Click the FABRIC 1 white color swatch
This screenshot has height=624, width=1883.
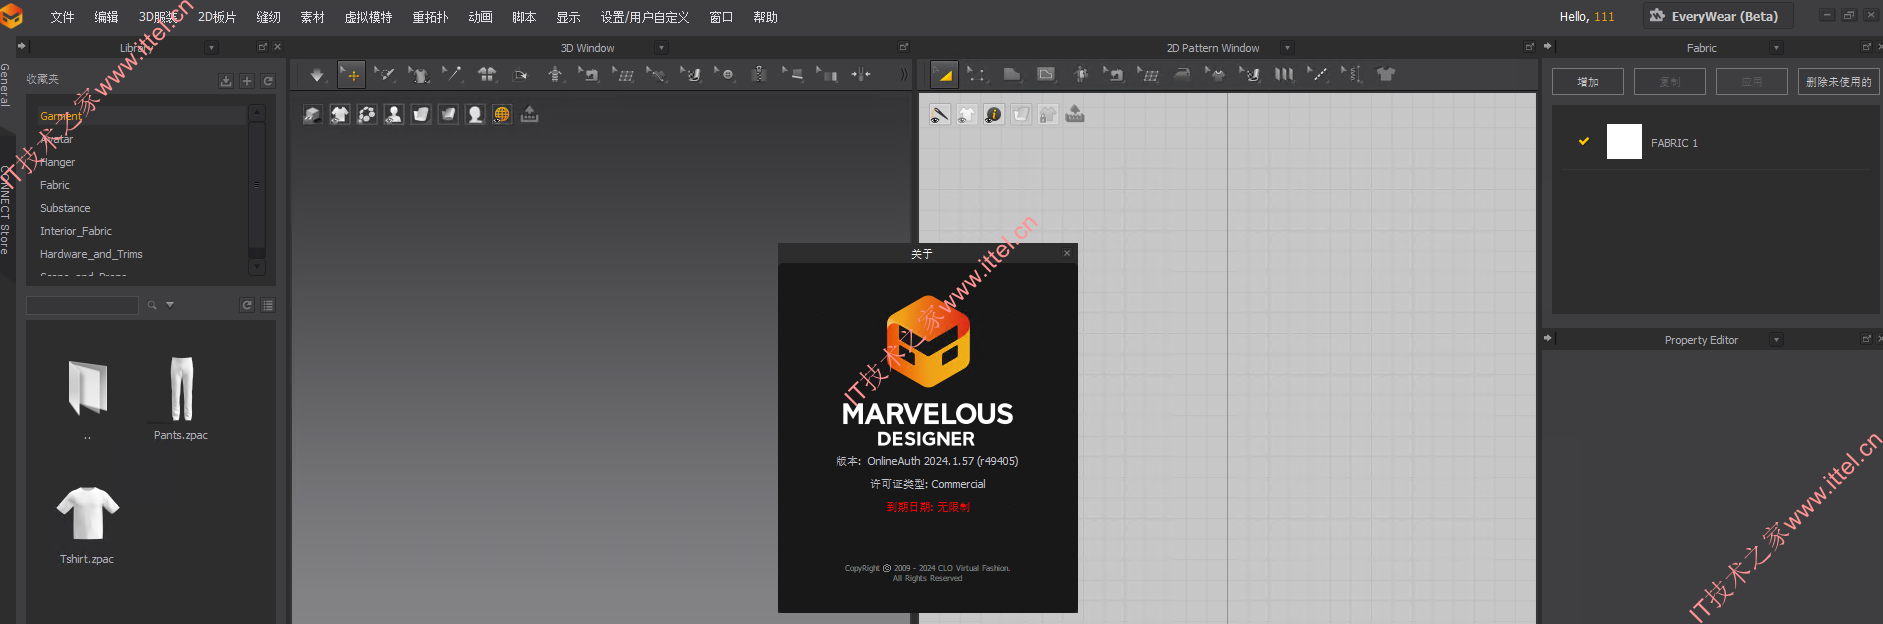[1624, 142]
